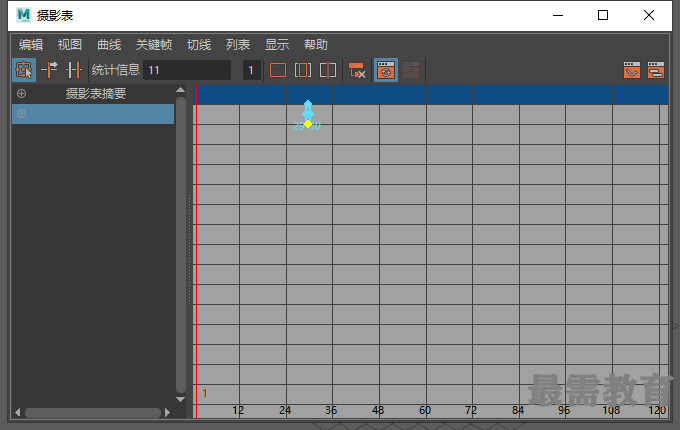
Task: Select the top cyan keyframe in summary row
Action: pos(308,104)
